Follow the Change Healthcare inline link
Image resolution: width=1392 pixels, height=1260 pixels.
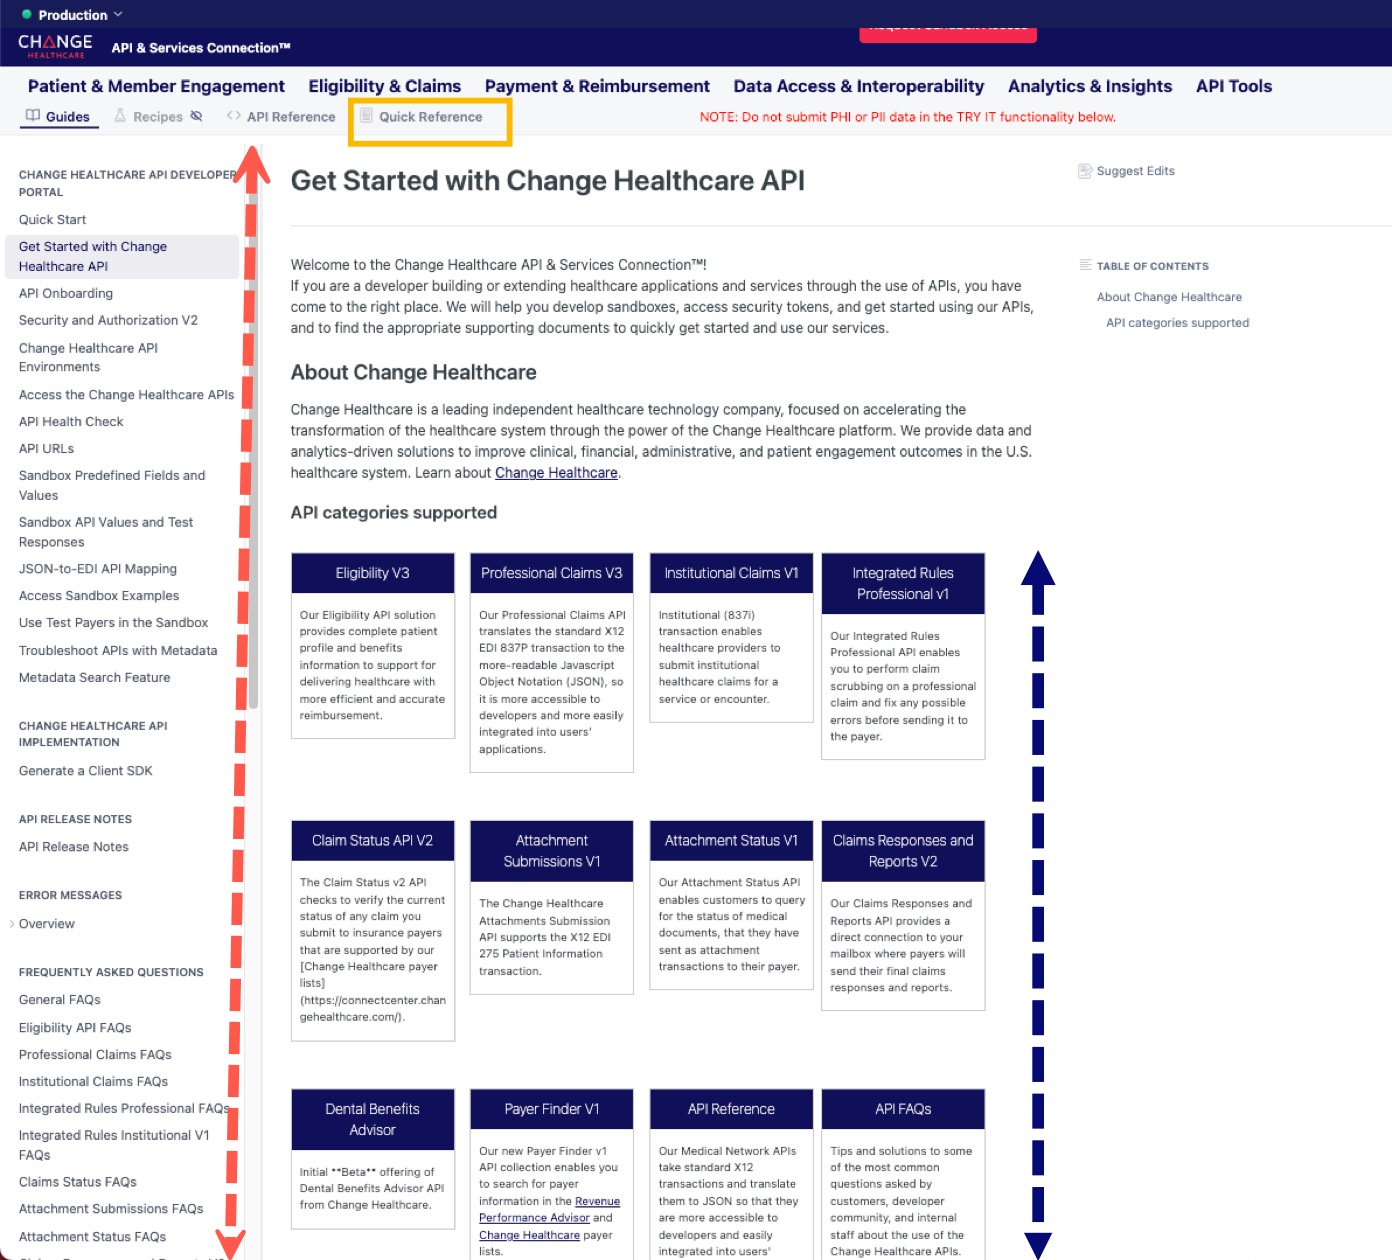556,473
